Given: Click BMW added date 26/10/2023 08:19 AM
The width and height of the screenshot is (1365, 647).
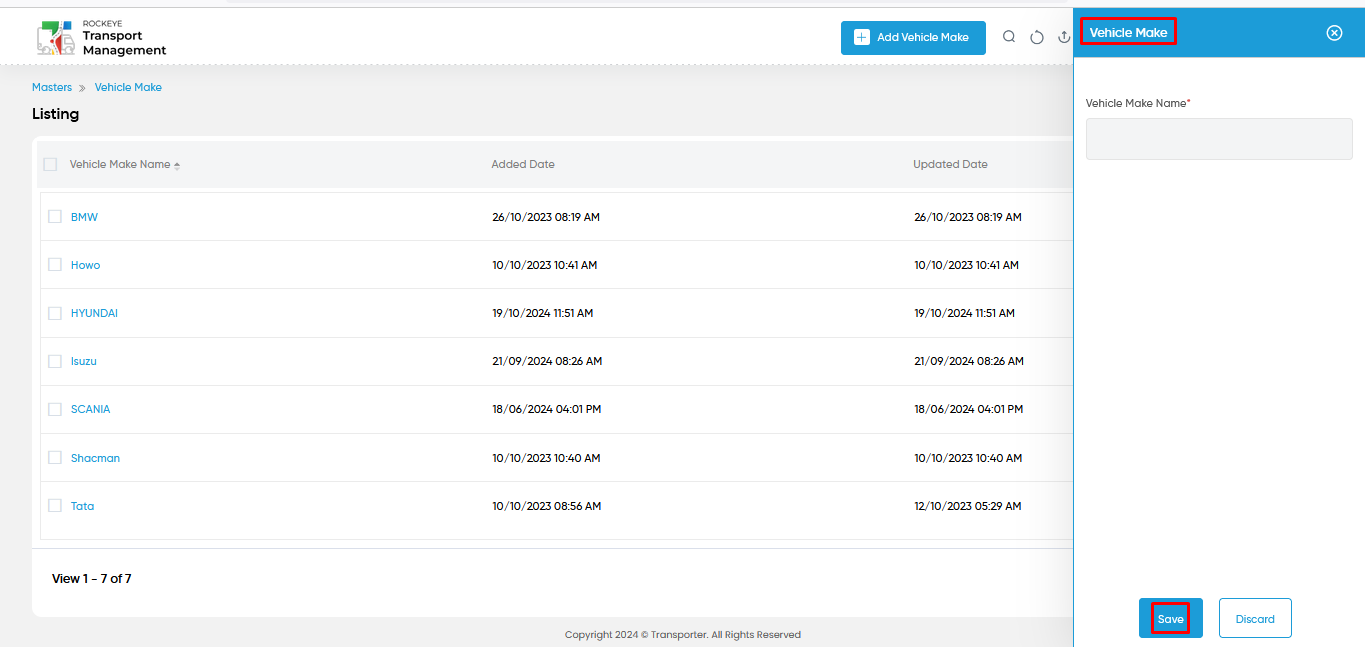Looking at the screenshot, I should click(x=546, y=217).
